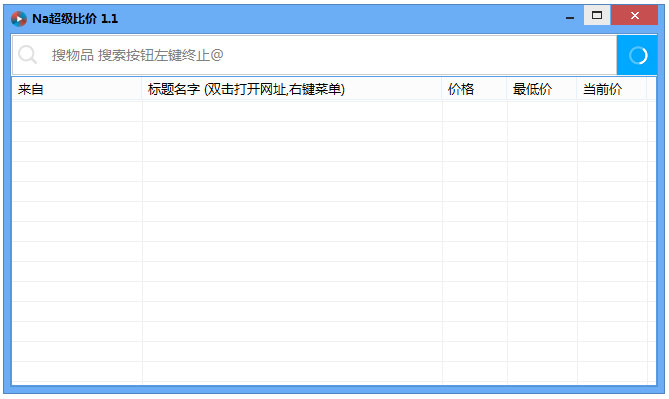Maximize the Na超级比价 window

click(597, 15)
